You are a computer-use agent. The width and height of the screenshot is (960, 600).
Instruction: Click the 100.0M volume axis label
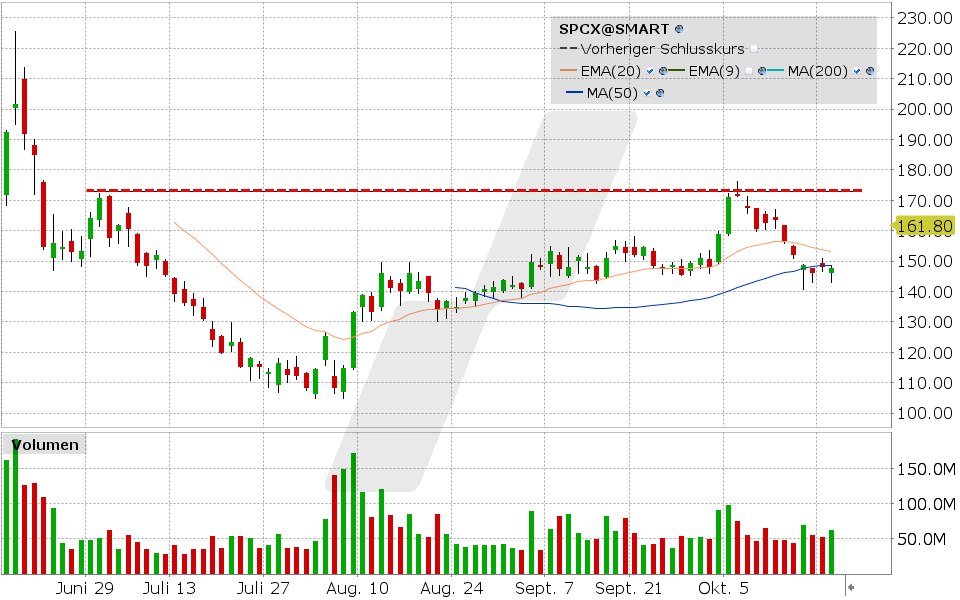pos(926,504)
